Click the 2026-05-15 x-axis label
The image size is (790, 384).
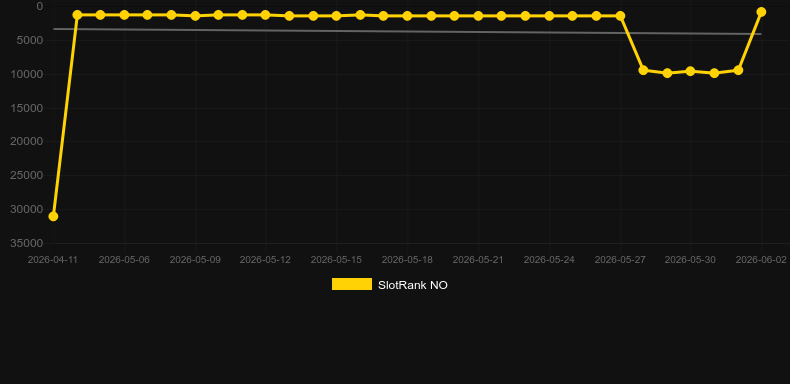point(336,260)
